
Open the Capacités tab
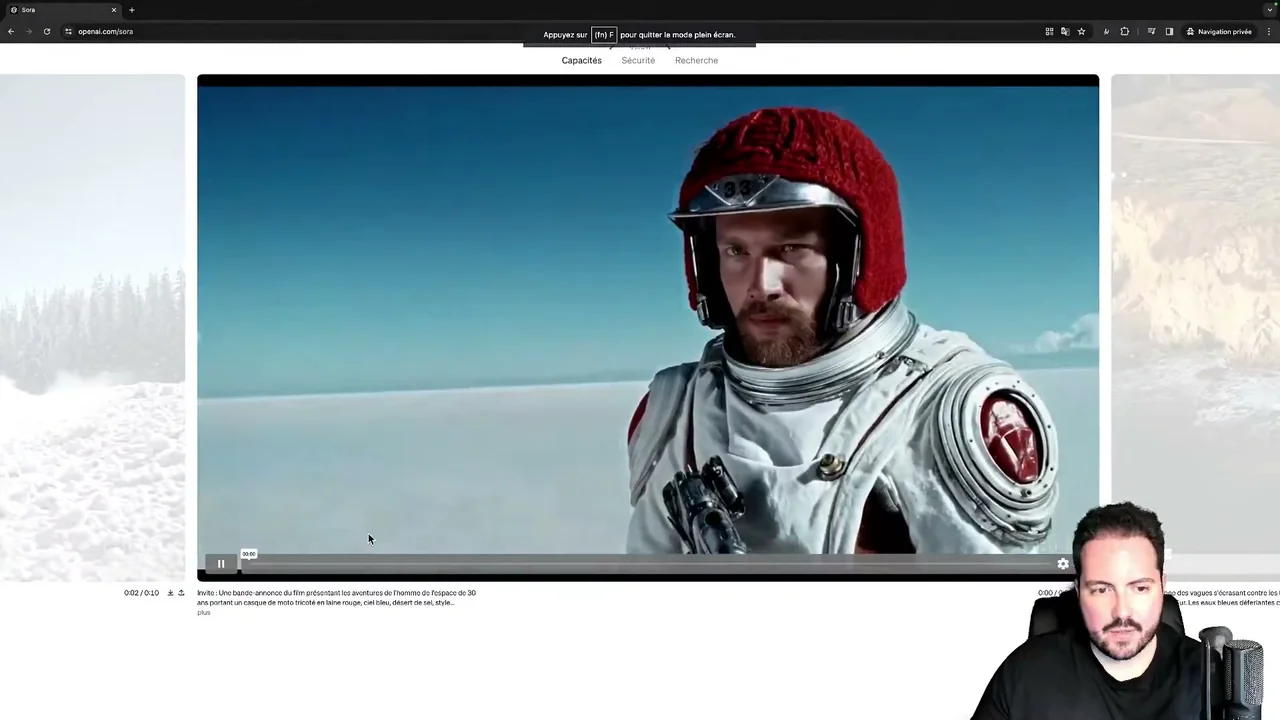[x=581, y=60]
